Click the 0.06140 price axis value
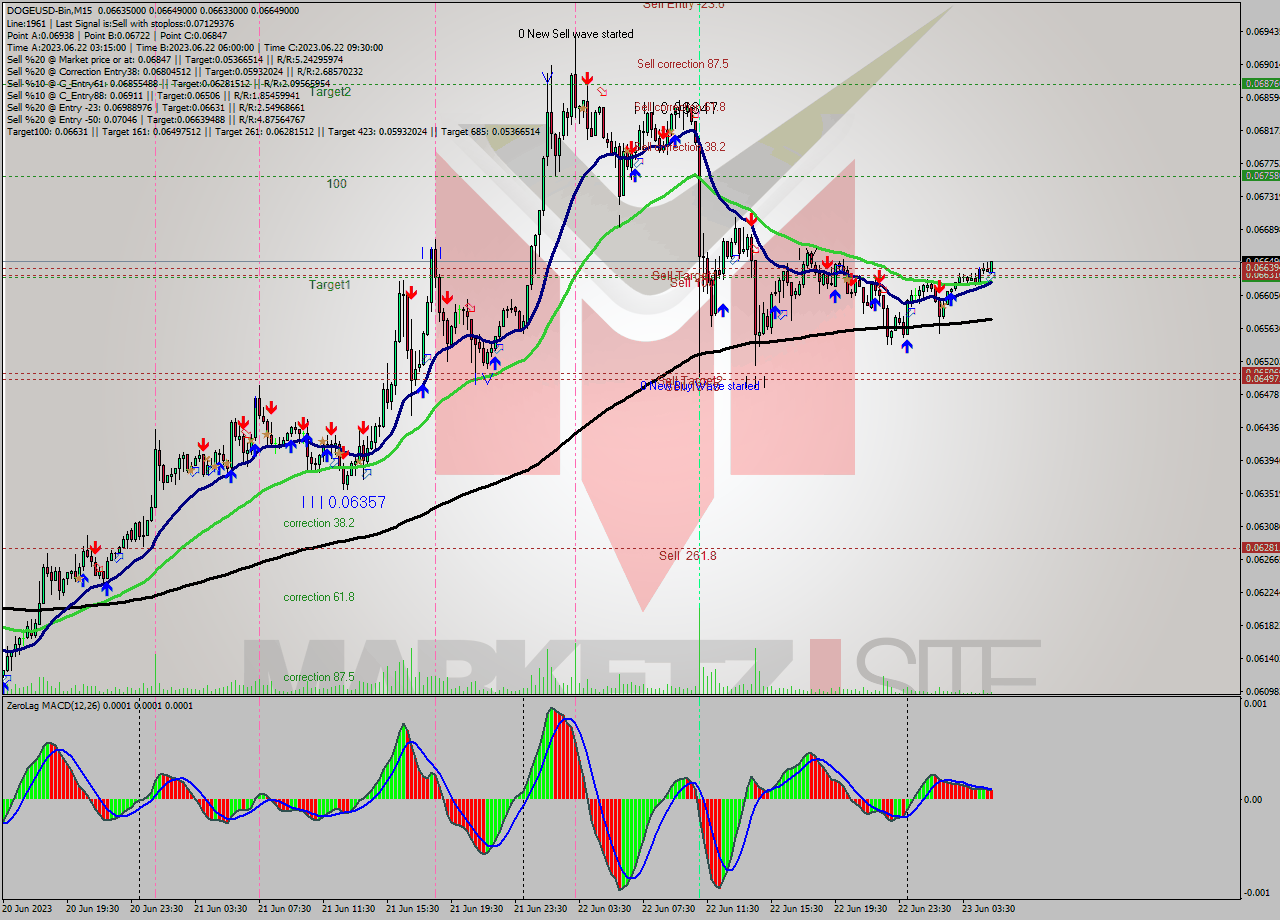Screen dimensions: 1280x920 tap(1261, 659)
